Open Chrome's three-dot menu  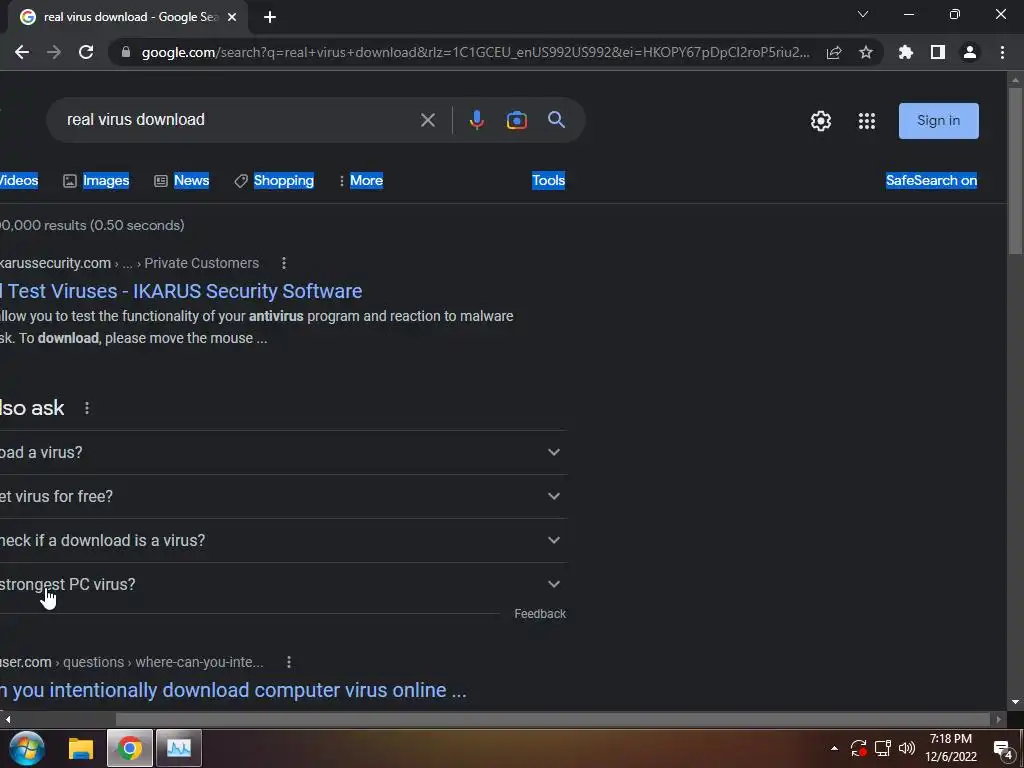click(1002, 52)
